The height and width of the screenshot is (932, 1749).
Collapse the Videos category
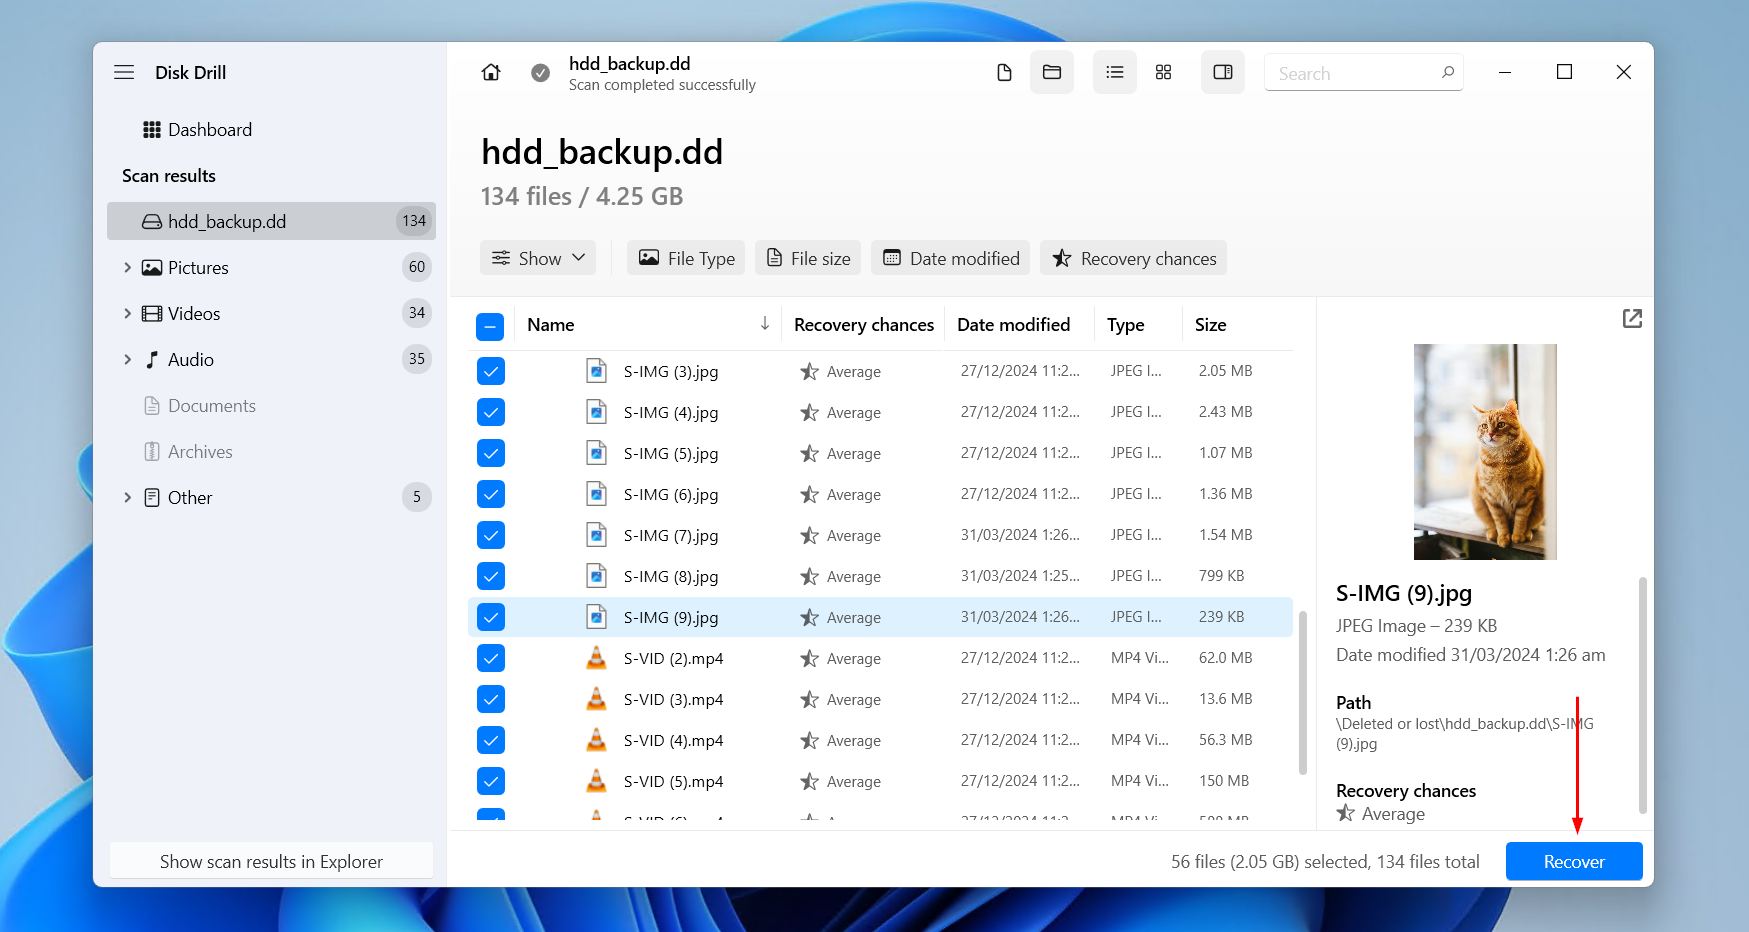tap(127, 313)
